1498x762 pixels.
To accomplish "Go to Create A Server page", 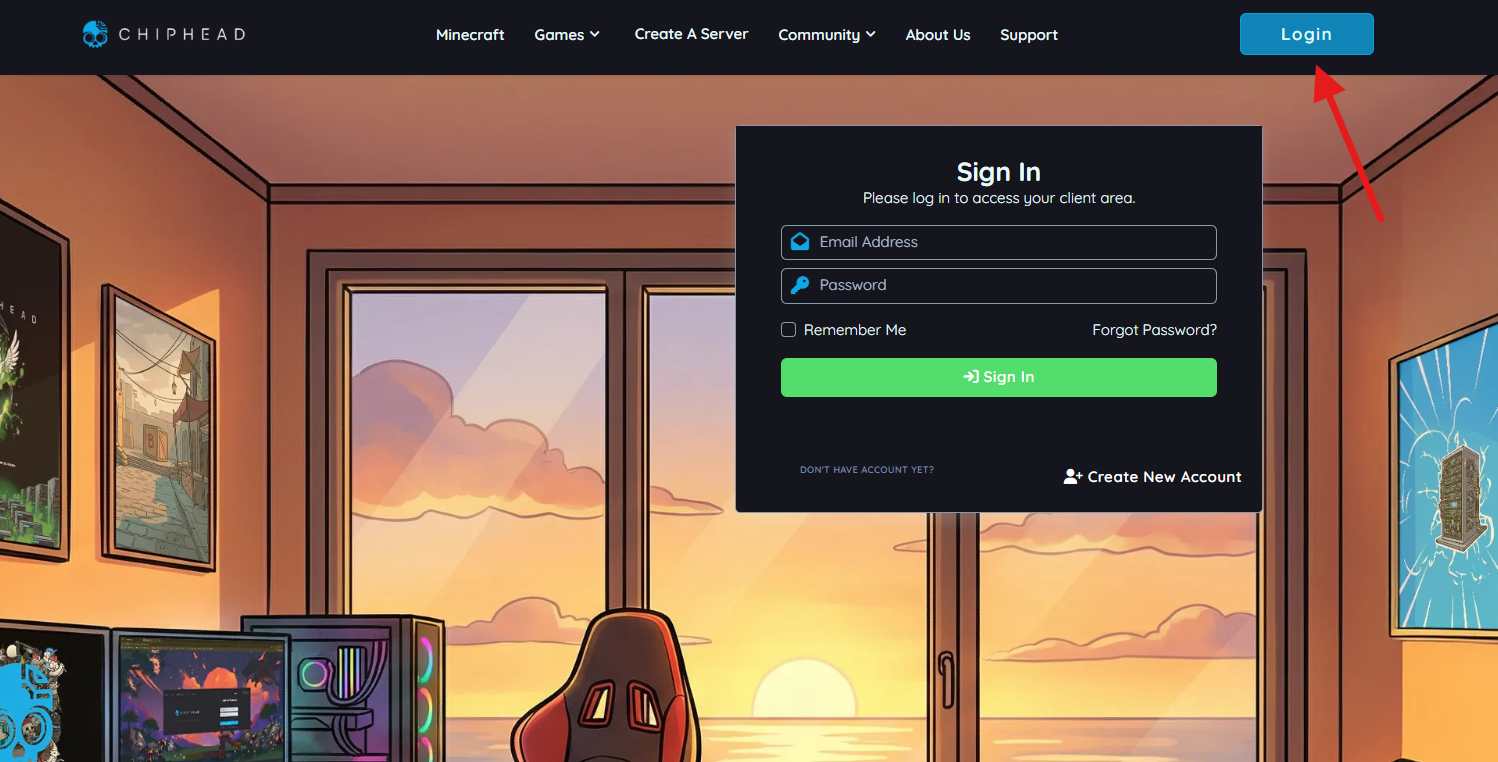I will [691, 34].
